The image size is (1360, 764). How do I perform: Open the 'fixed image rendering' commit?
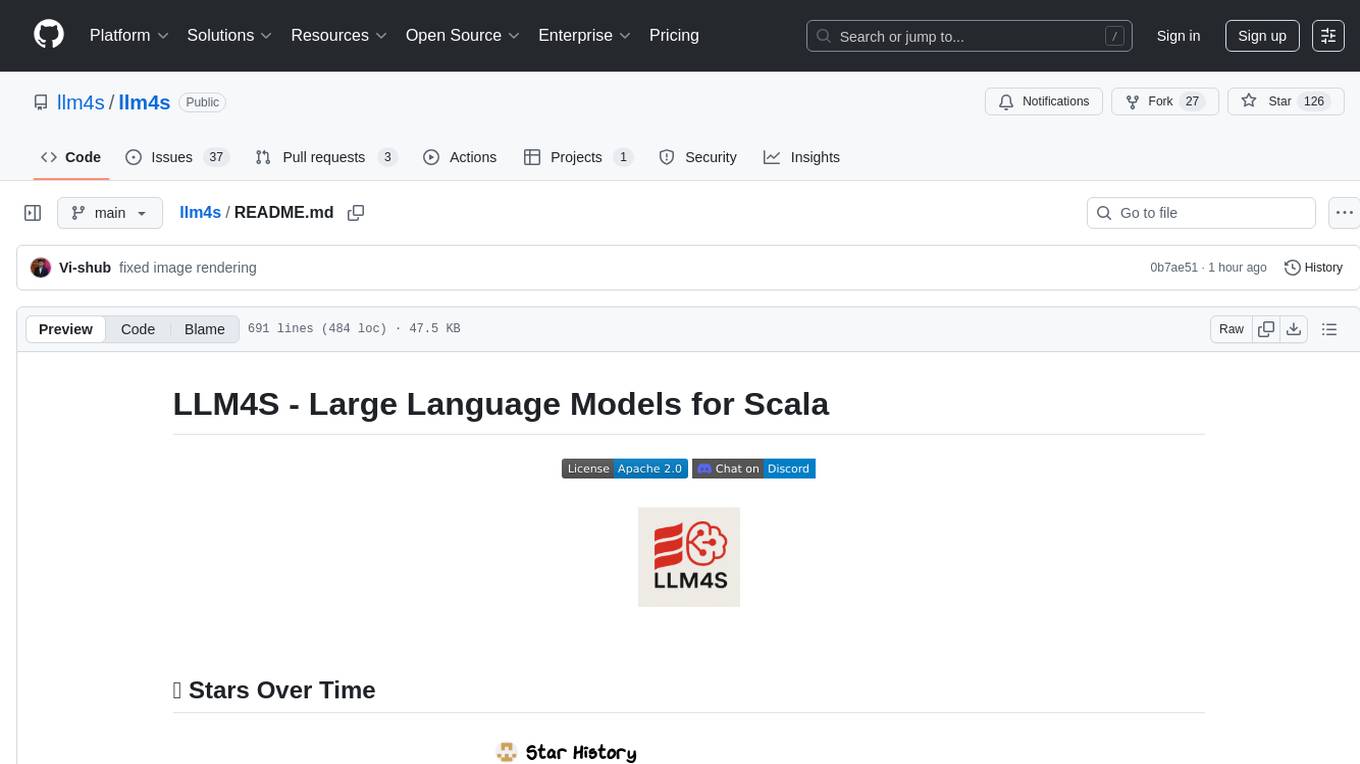click(x=188, y=268)
